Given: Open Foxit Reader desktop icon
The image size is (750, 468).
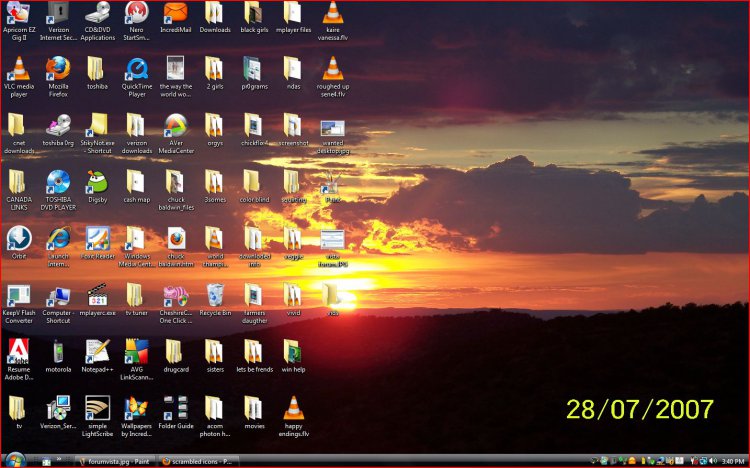Looking at the screenshot, I should coord(98,243).
